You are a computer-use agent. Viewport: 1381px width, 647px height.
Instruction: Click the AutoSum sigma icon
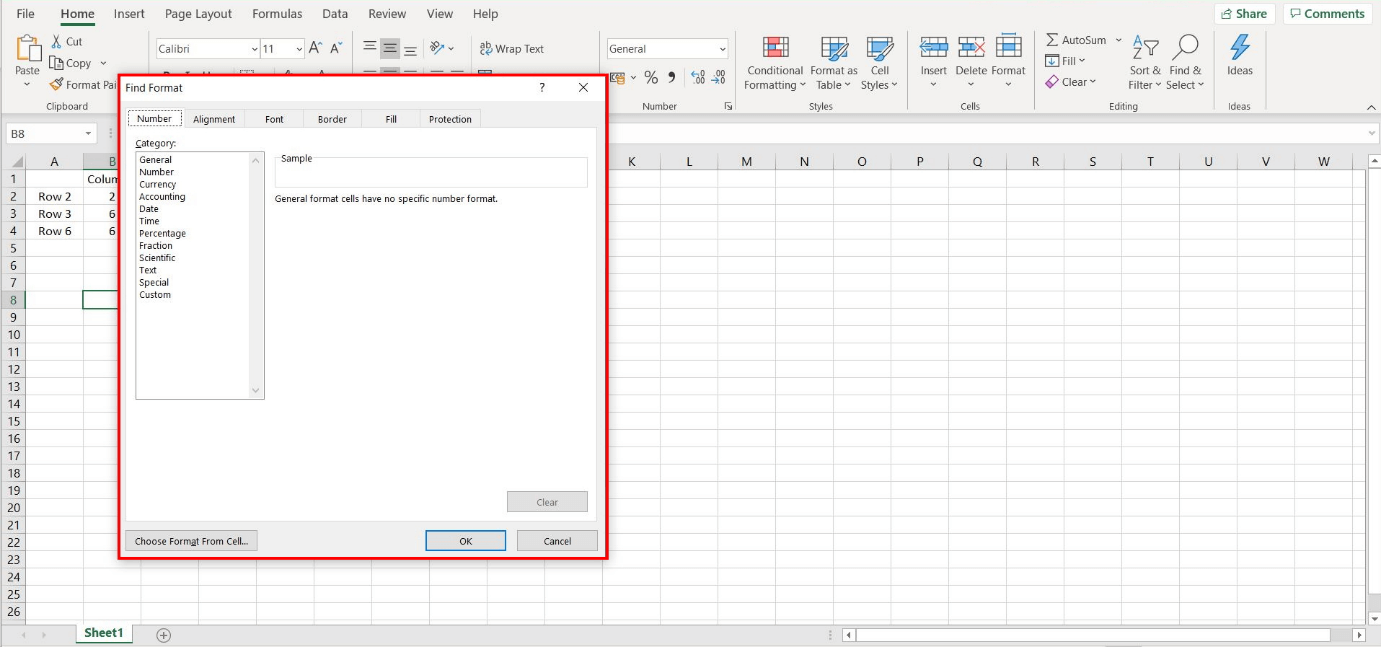(1052, 40)
